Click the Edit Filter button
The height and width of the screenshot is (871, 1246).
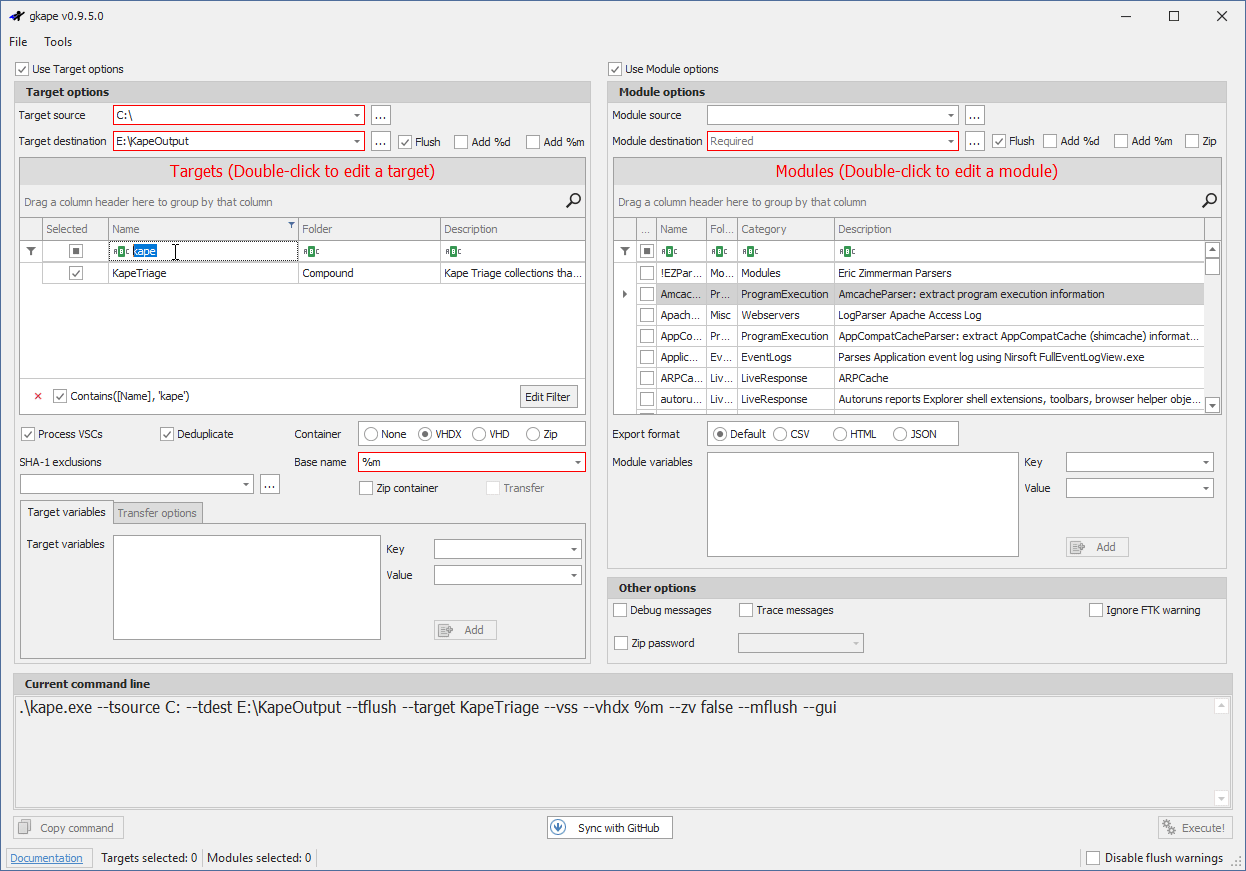[x=548, y=396]
